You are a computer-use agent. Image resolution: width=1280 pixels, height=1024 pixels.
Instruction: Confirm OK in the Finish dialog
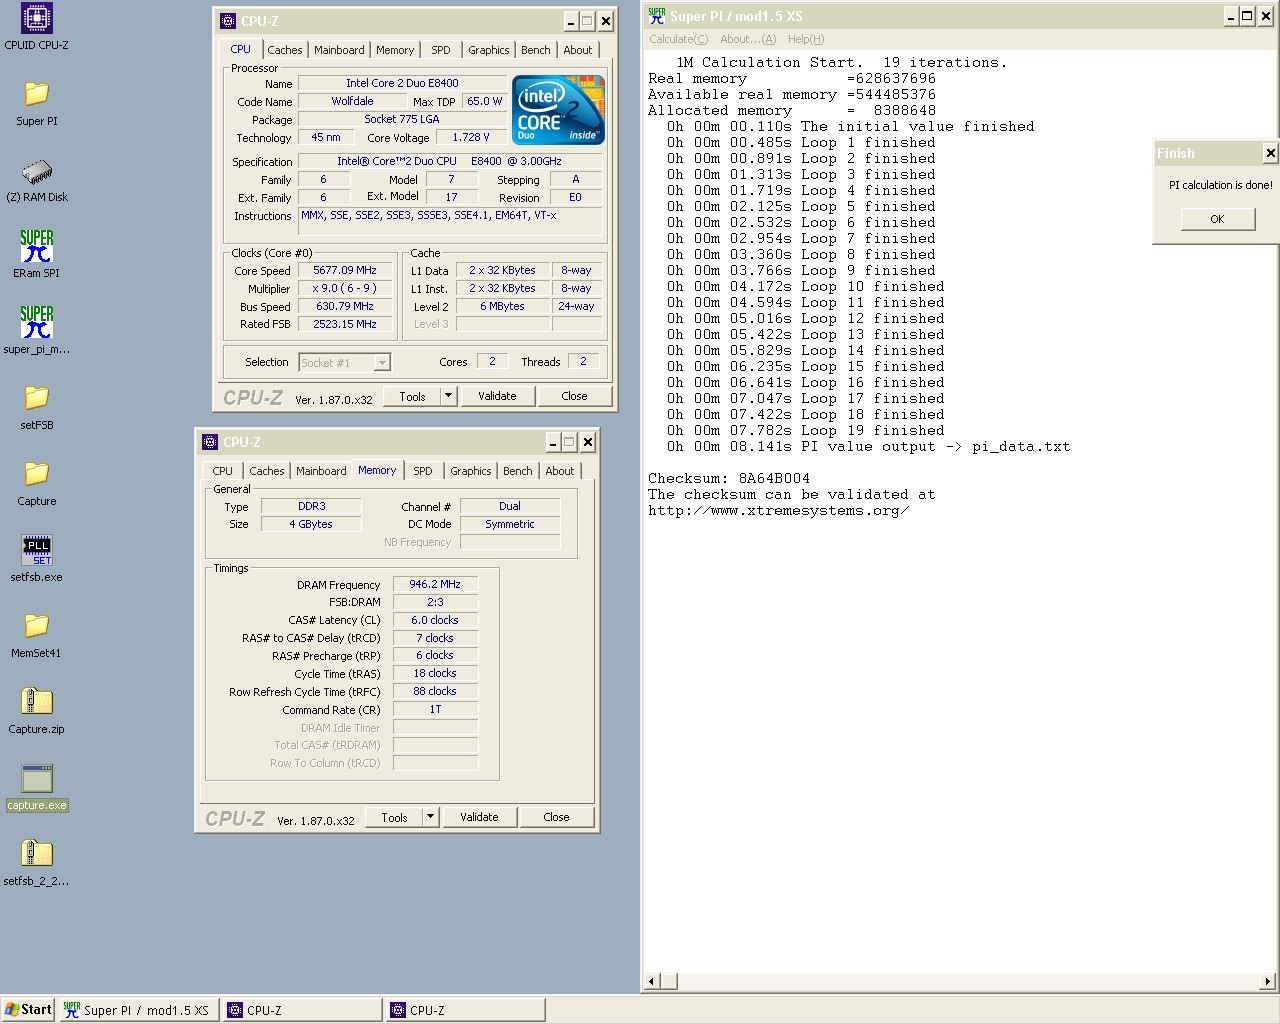pyautogui.click(x=1217, y=219)
